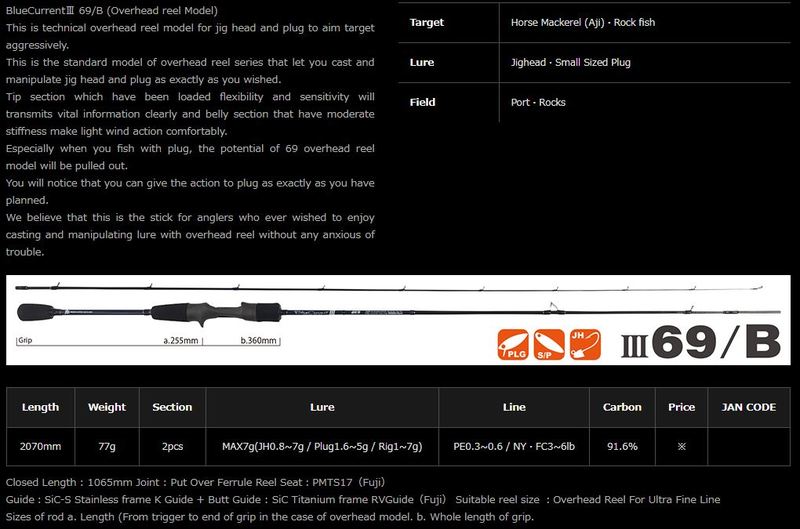Click the 'Length' column header
800x529 pixels.
[x=40, y=407]
